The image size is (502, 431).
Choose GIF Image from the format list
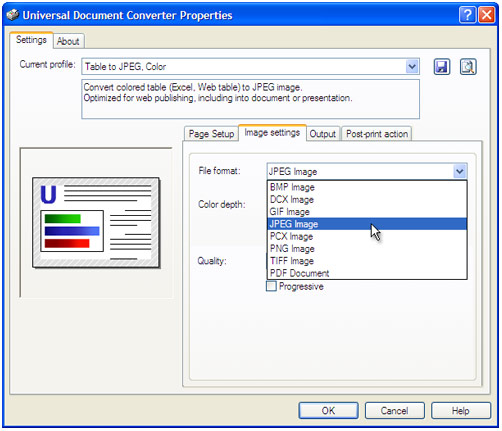coord(367,212)
